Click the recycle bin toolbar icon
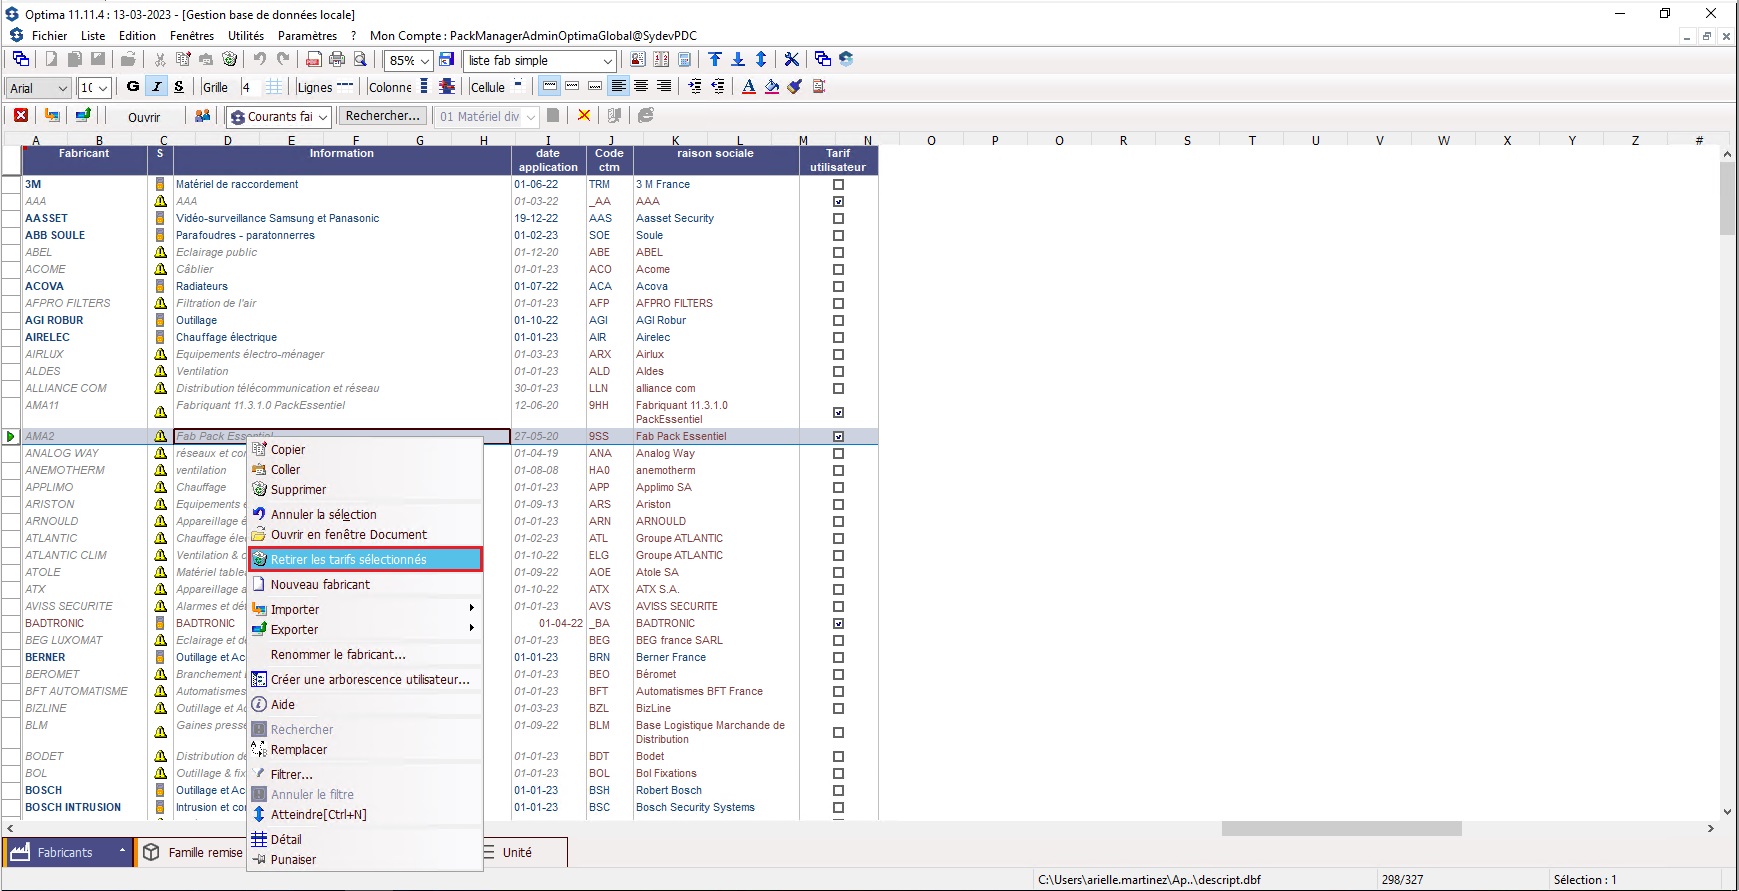Viewport: 1739px width, 891px height. tap(229, 59)
